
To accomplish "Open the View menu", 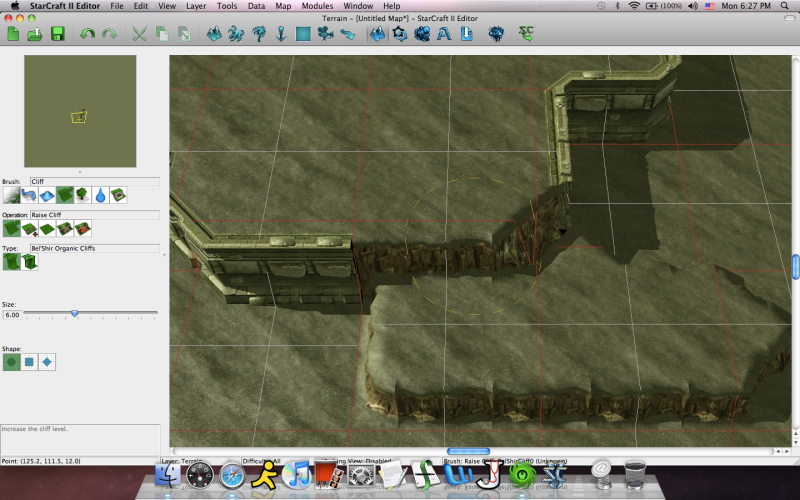I will 167,6.
